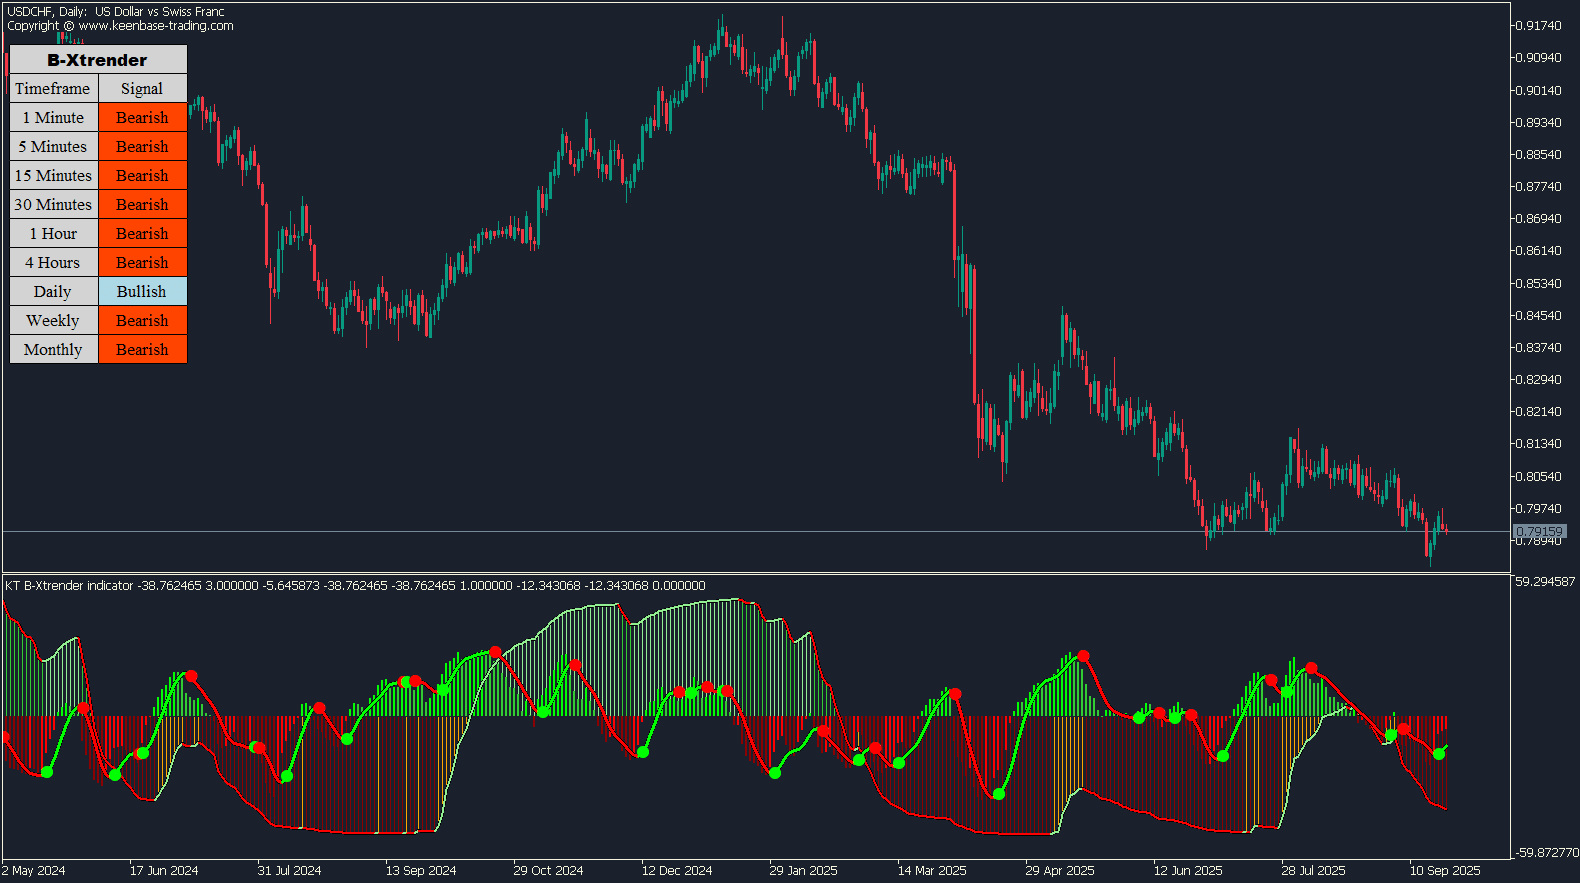Click the 12 Dec 2024 date label
Image resolution: width=1580 pixels, height=883 pixels.
coord(677,871)
